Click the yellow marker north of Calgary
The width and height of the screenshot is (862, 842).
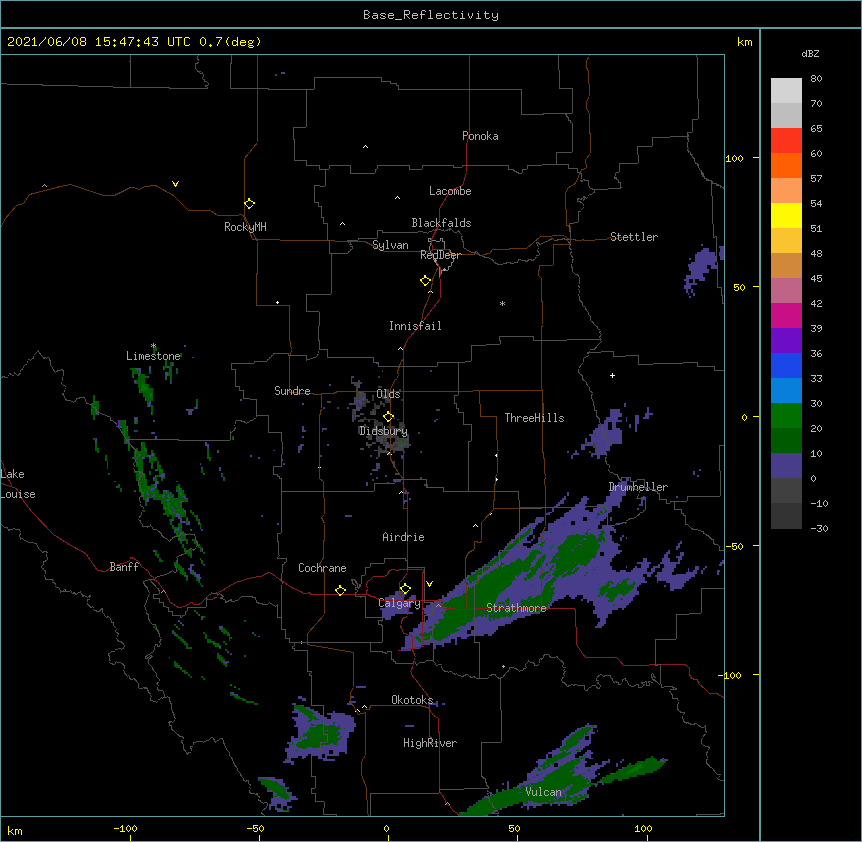pos(405,589)
